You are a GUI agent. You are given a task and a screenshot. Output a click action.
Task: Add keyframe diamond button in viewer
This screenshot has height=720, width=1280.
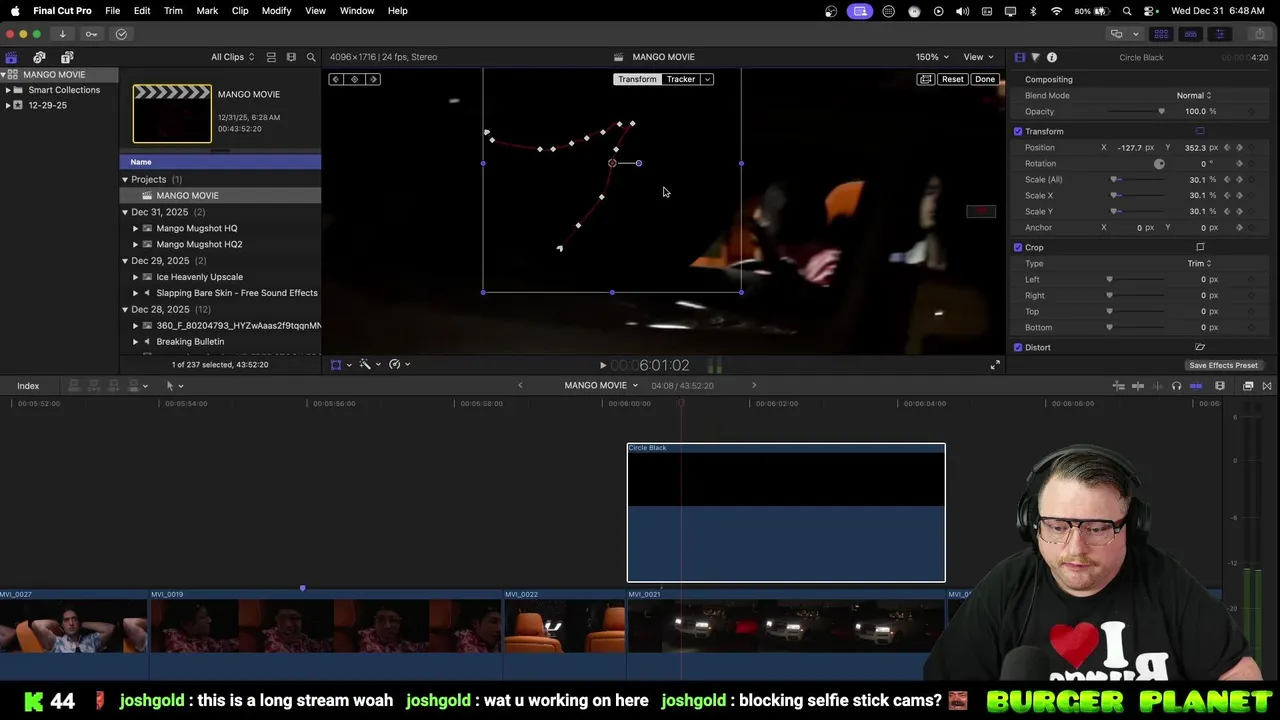pyautogui.click(x=354, y=79)
